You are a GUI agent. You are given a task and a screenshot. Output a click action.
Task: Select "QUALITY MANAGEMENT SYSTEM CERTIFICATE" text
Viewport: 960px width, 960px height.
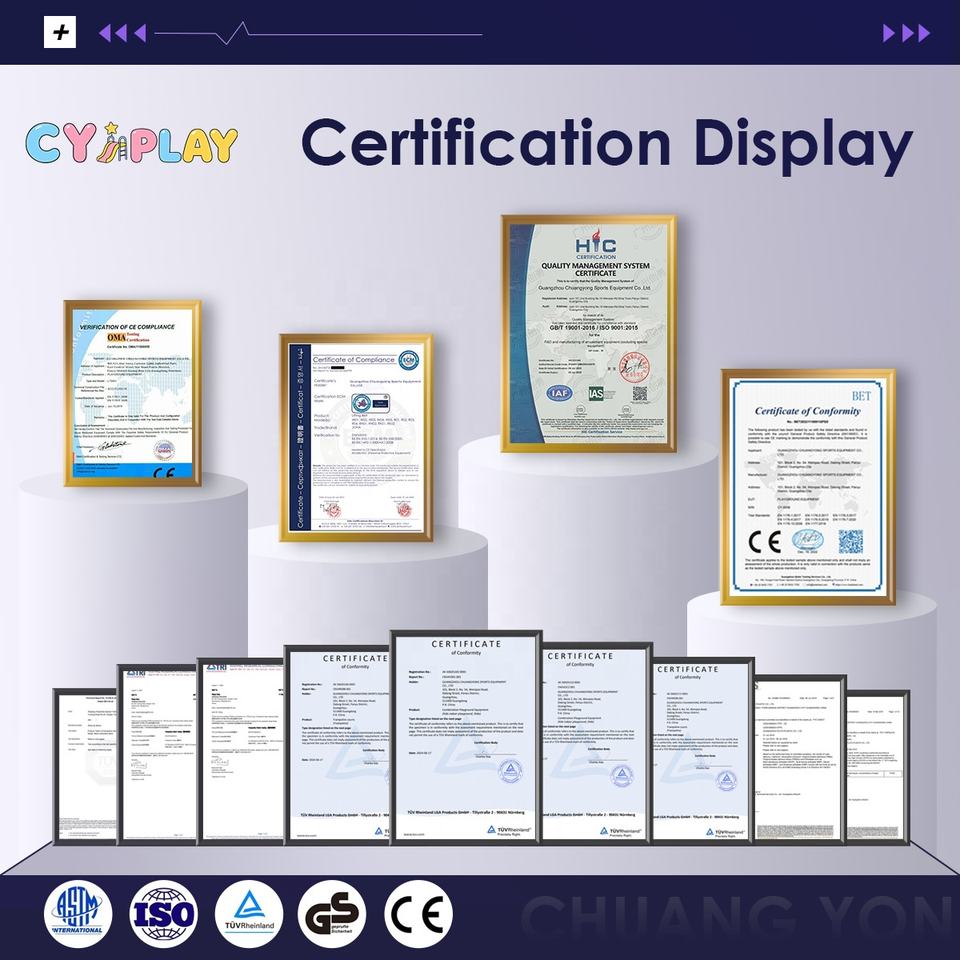595,269
